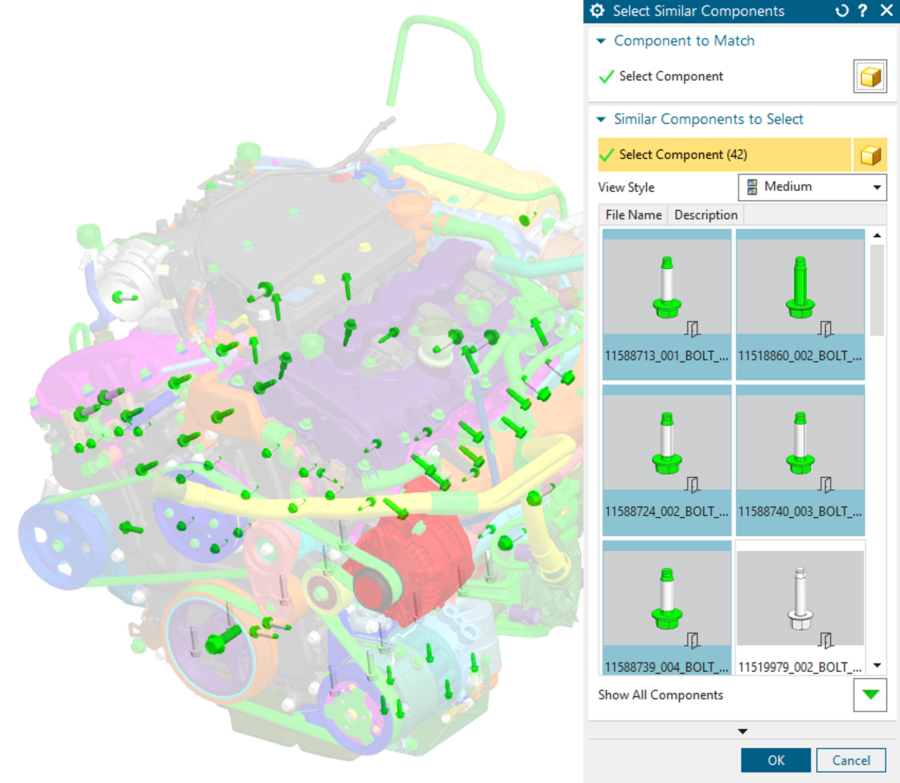Click the green Show All Components arrow

pos(869,695)
